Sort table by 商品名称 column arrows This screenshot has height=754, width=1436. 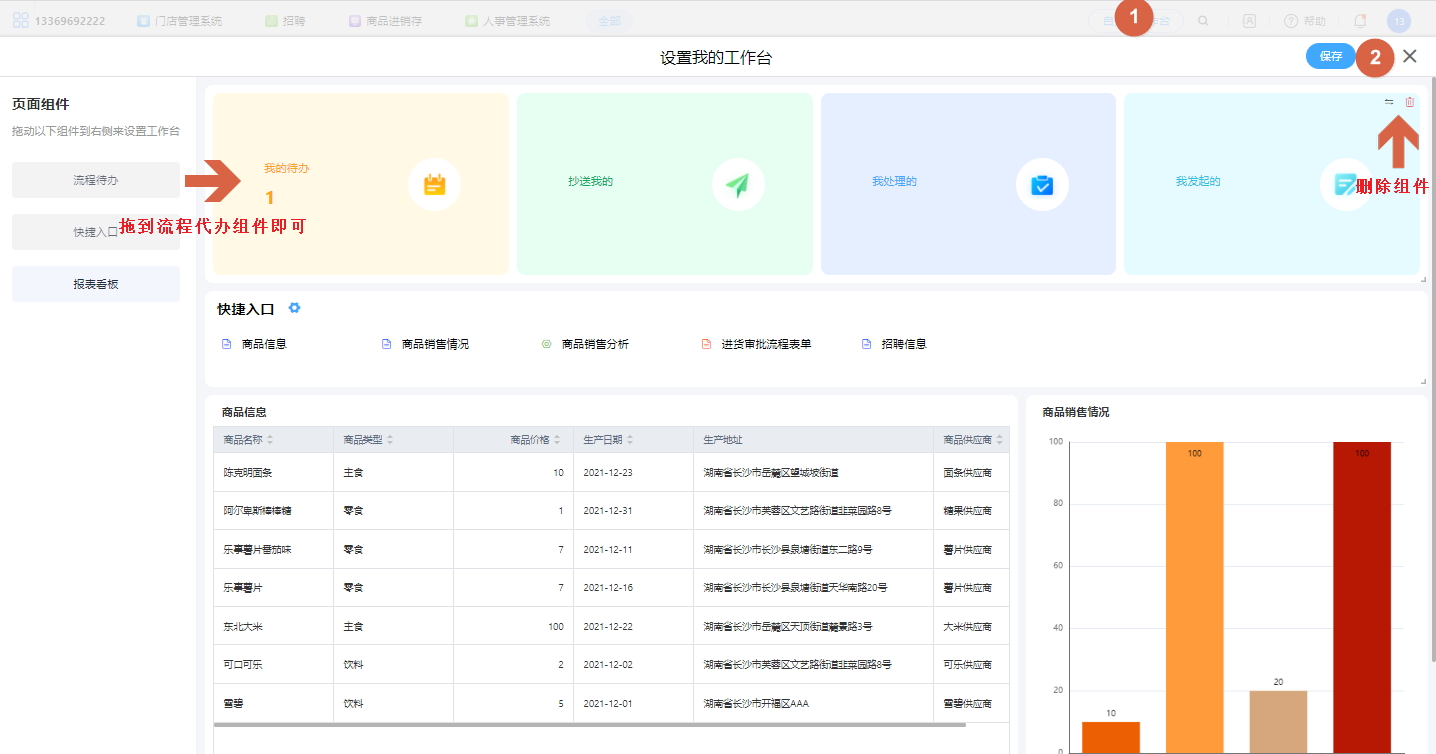[x=270, y=440]
